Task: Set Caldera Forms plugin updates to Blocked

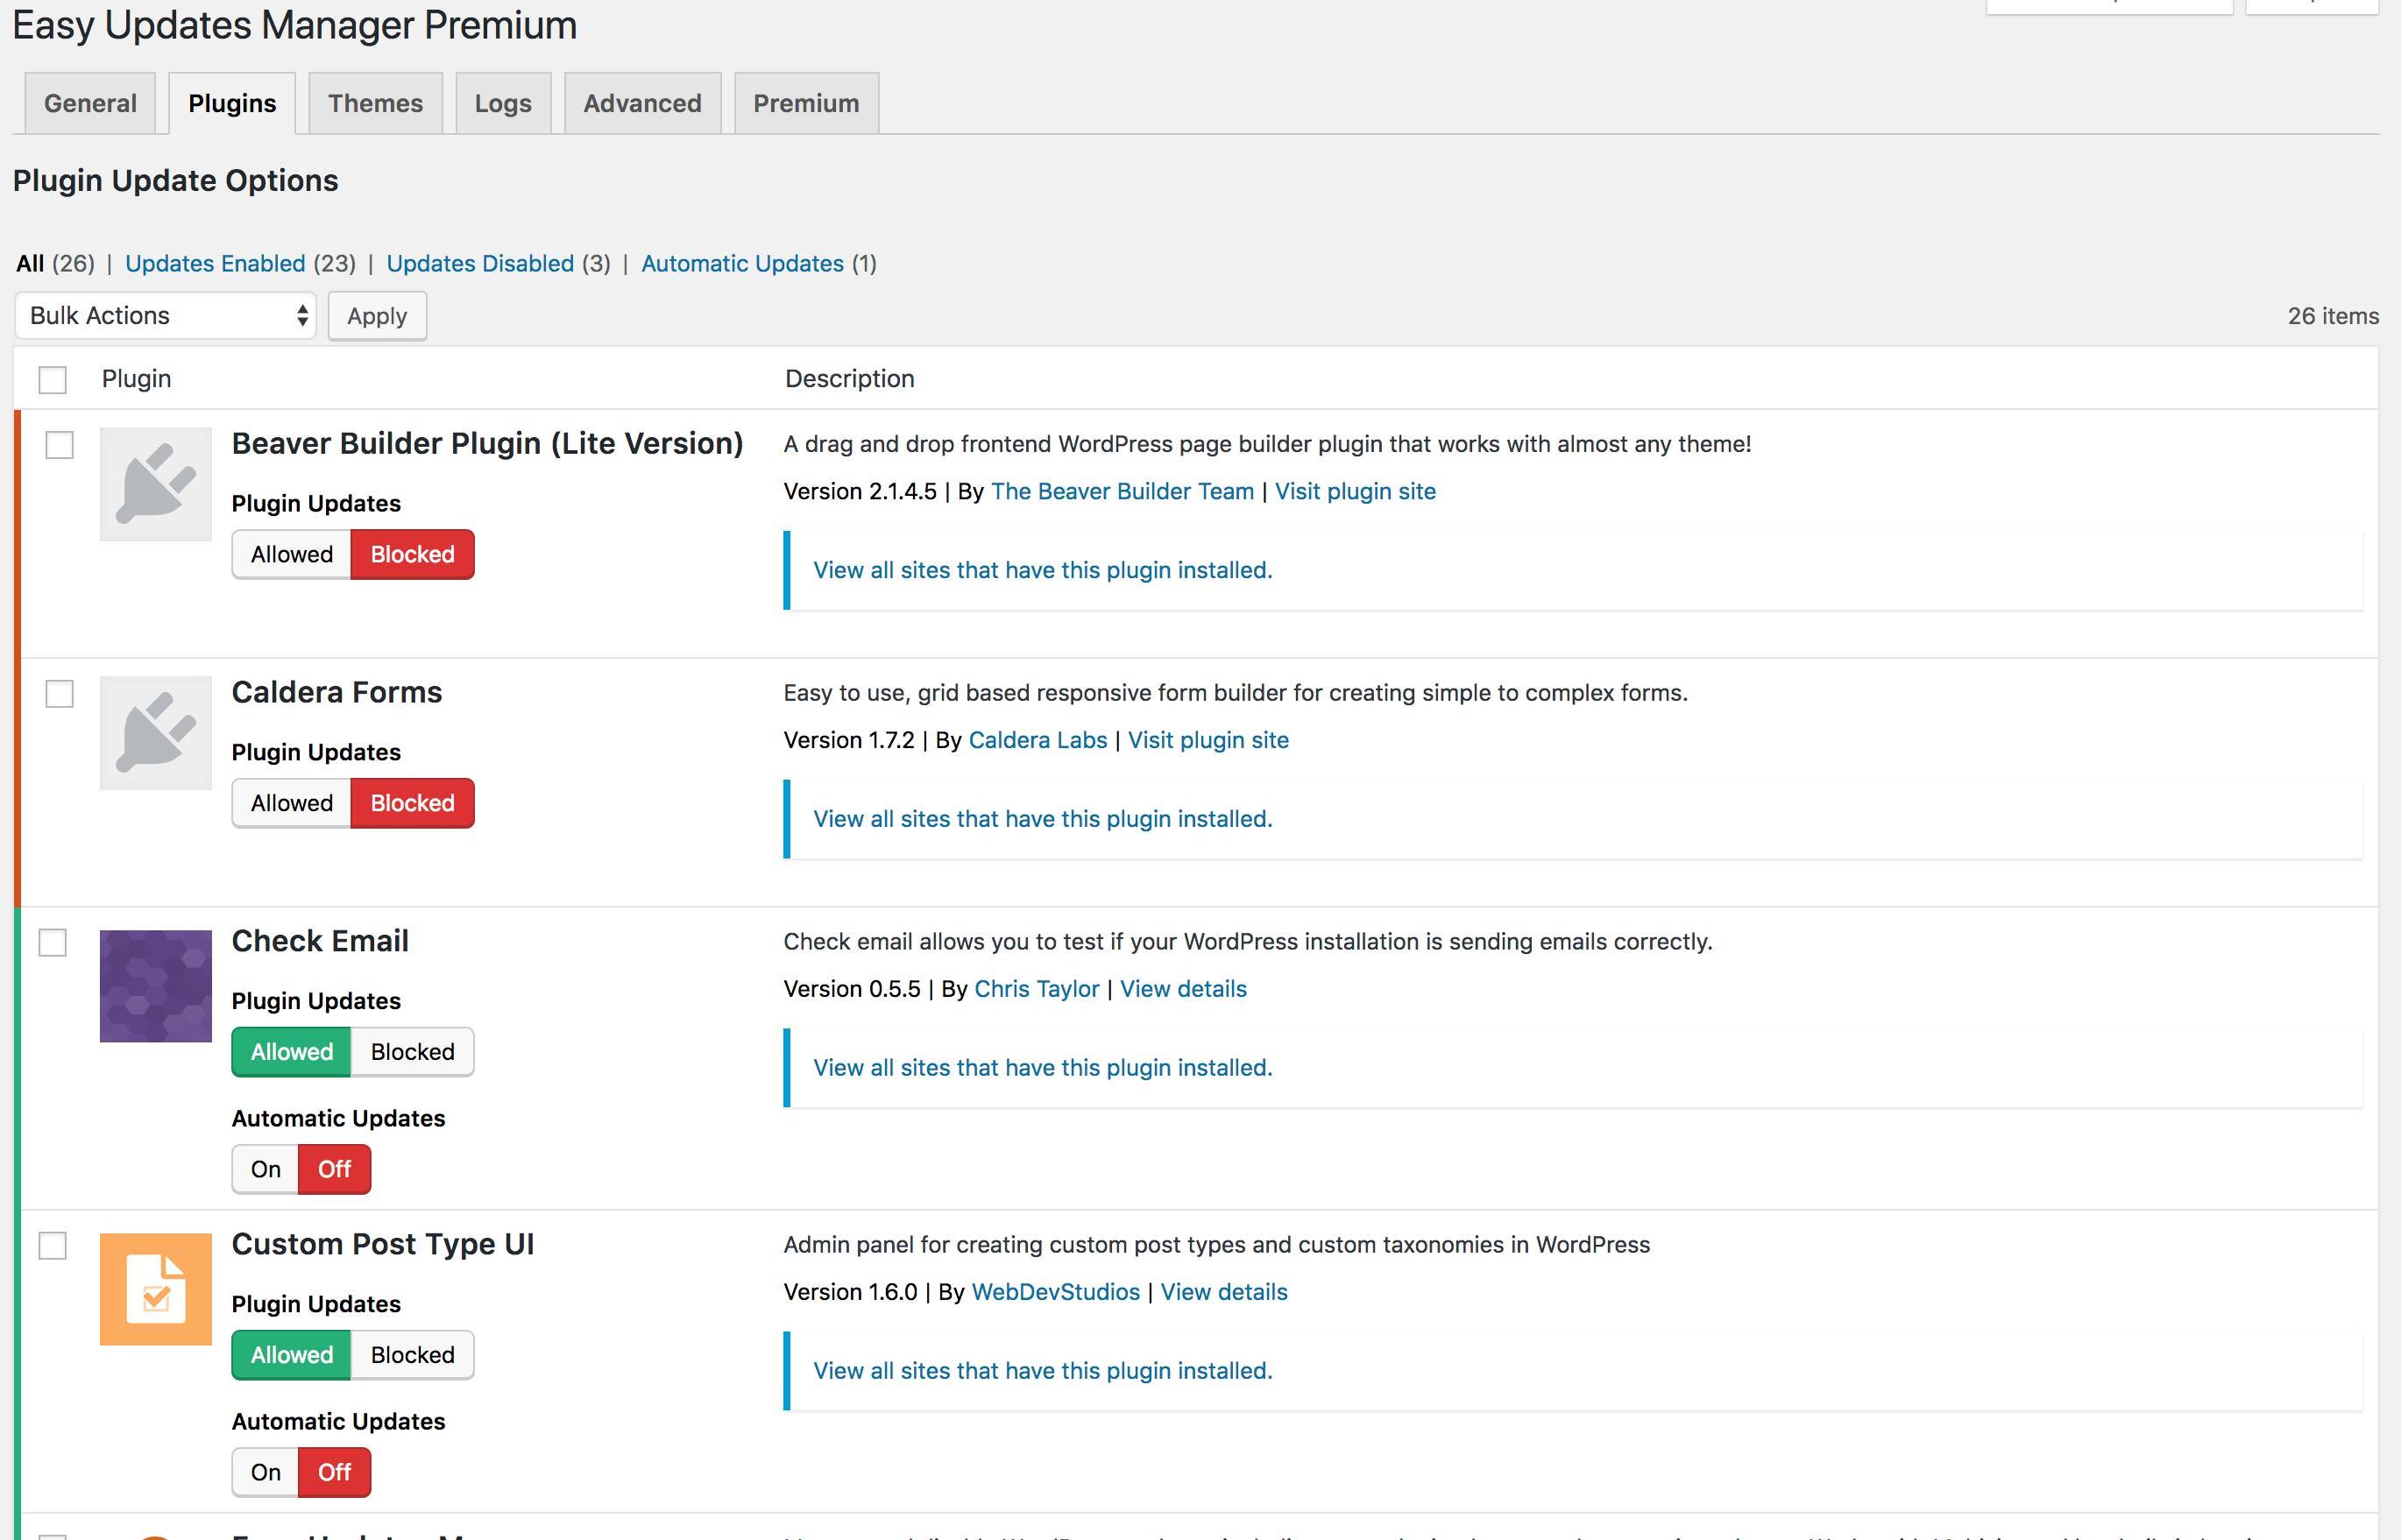Action: 412,803
